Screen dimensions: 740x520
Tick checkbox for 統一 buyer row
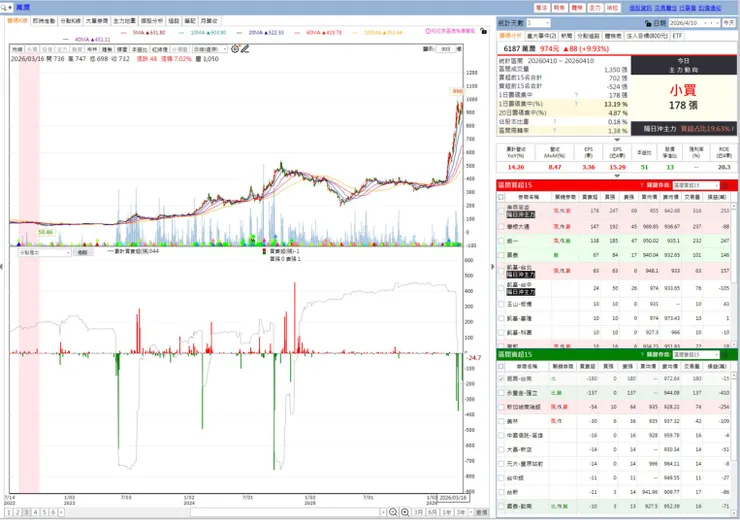(501, 241)
